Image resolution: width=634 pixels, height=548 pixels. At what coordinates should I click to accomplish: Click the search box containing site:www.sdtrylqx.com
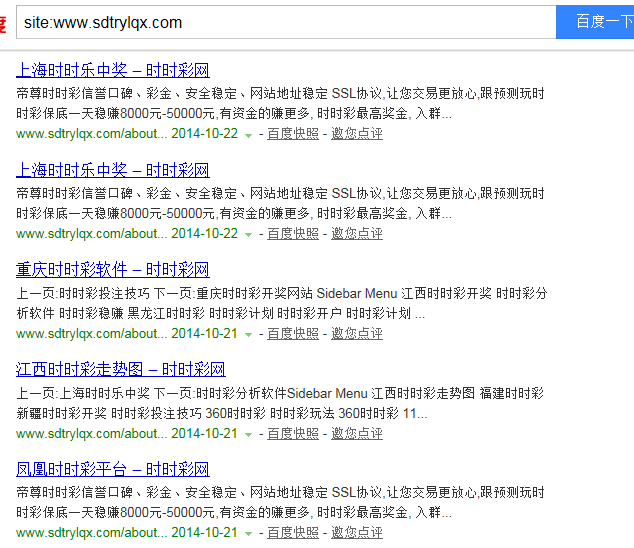pyautogui.click(x=286, y=22)
